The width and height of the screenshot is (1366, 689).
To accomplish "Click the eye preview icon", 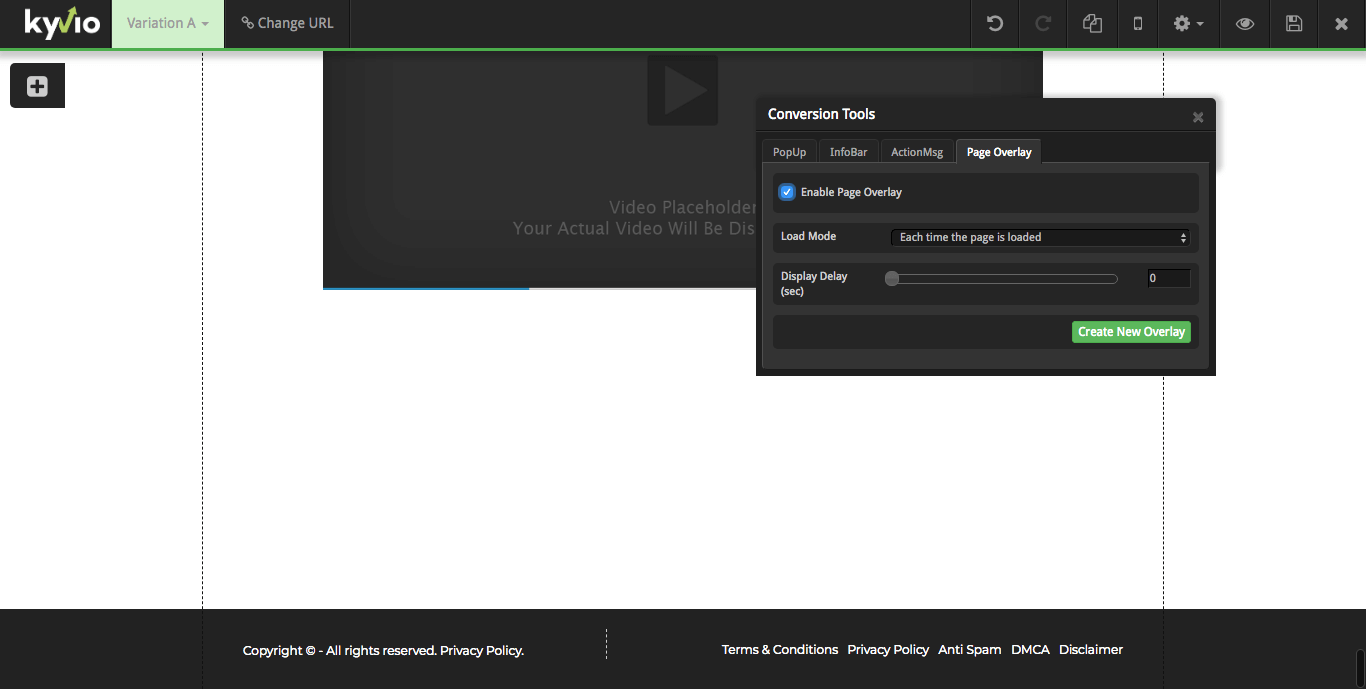I will (1245, 23).
